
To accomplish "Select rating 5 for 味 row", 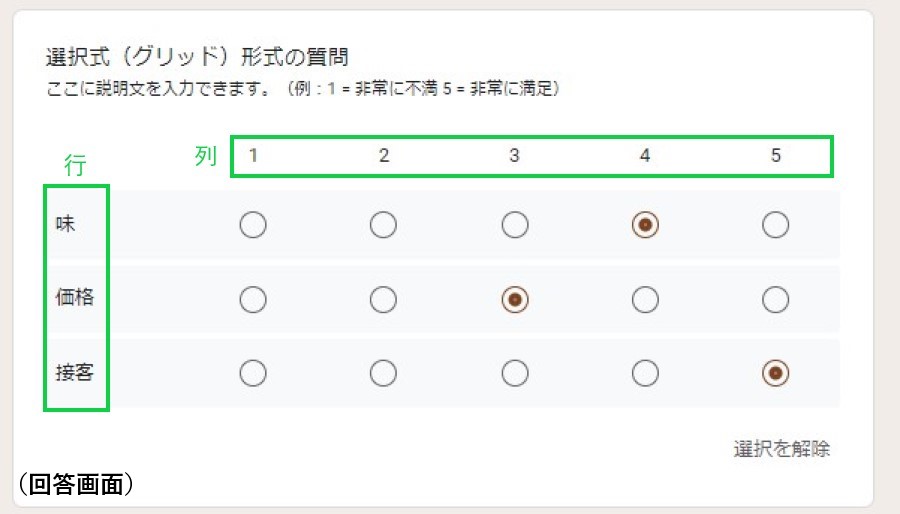I will click(x=775, y=225).
